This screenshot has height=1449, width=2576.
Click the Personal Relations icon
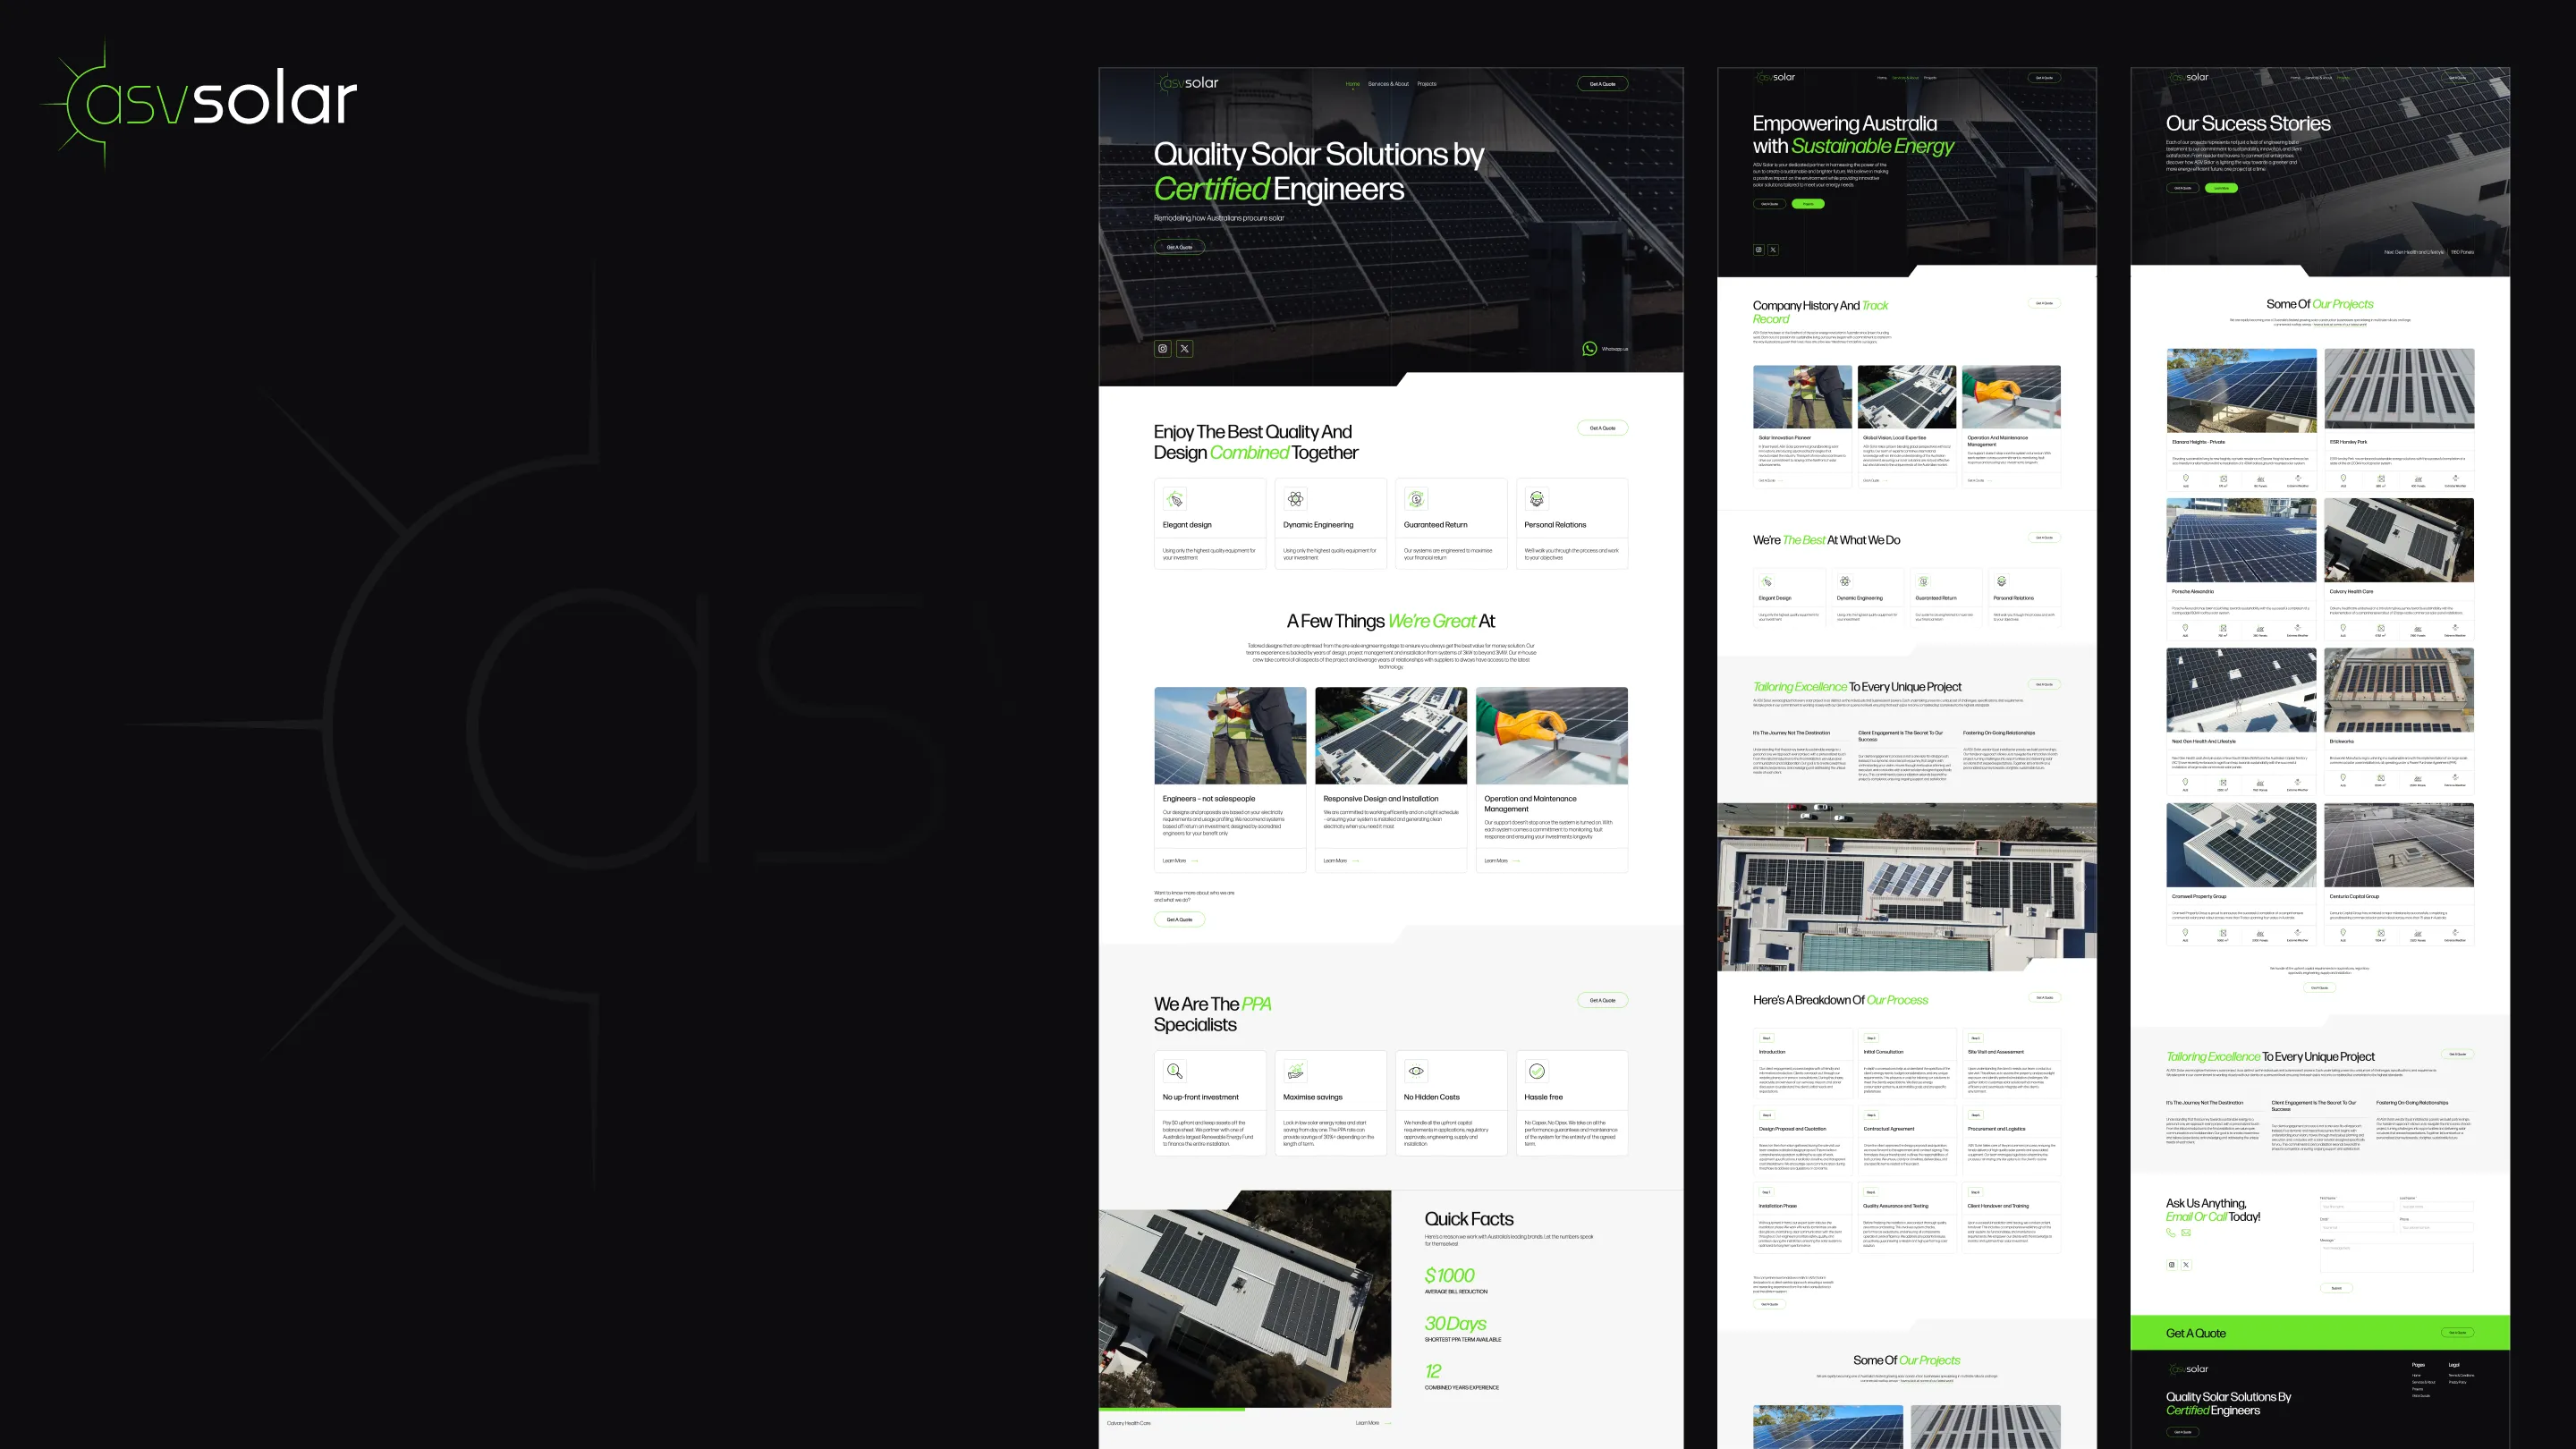click(1537, 499)
